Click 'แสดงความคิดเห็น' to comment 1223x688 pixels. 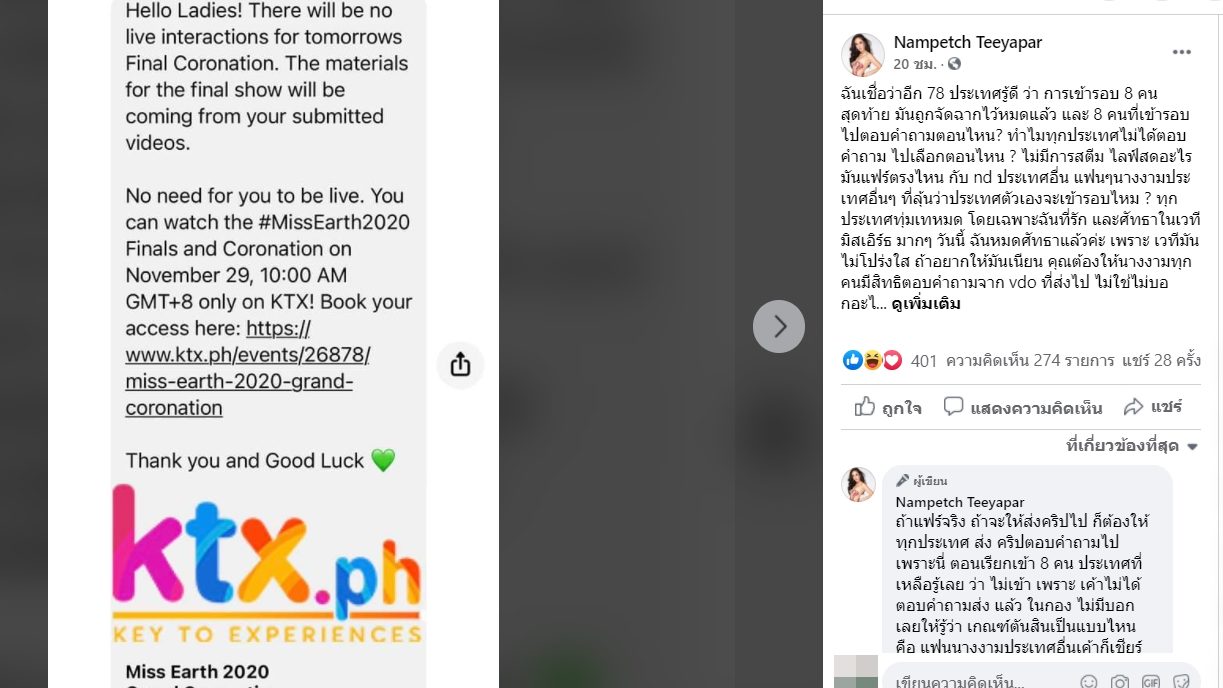(x=1022, y=407)
